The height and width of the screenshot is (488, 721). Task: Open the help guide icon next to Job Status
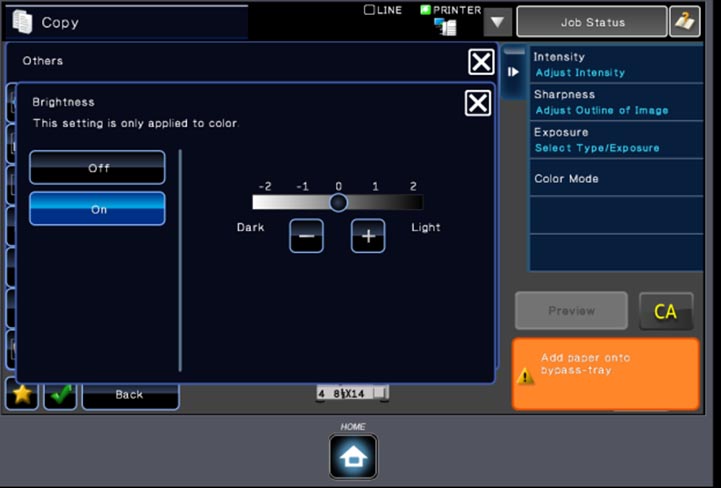(685, 21)
